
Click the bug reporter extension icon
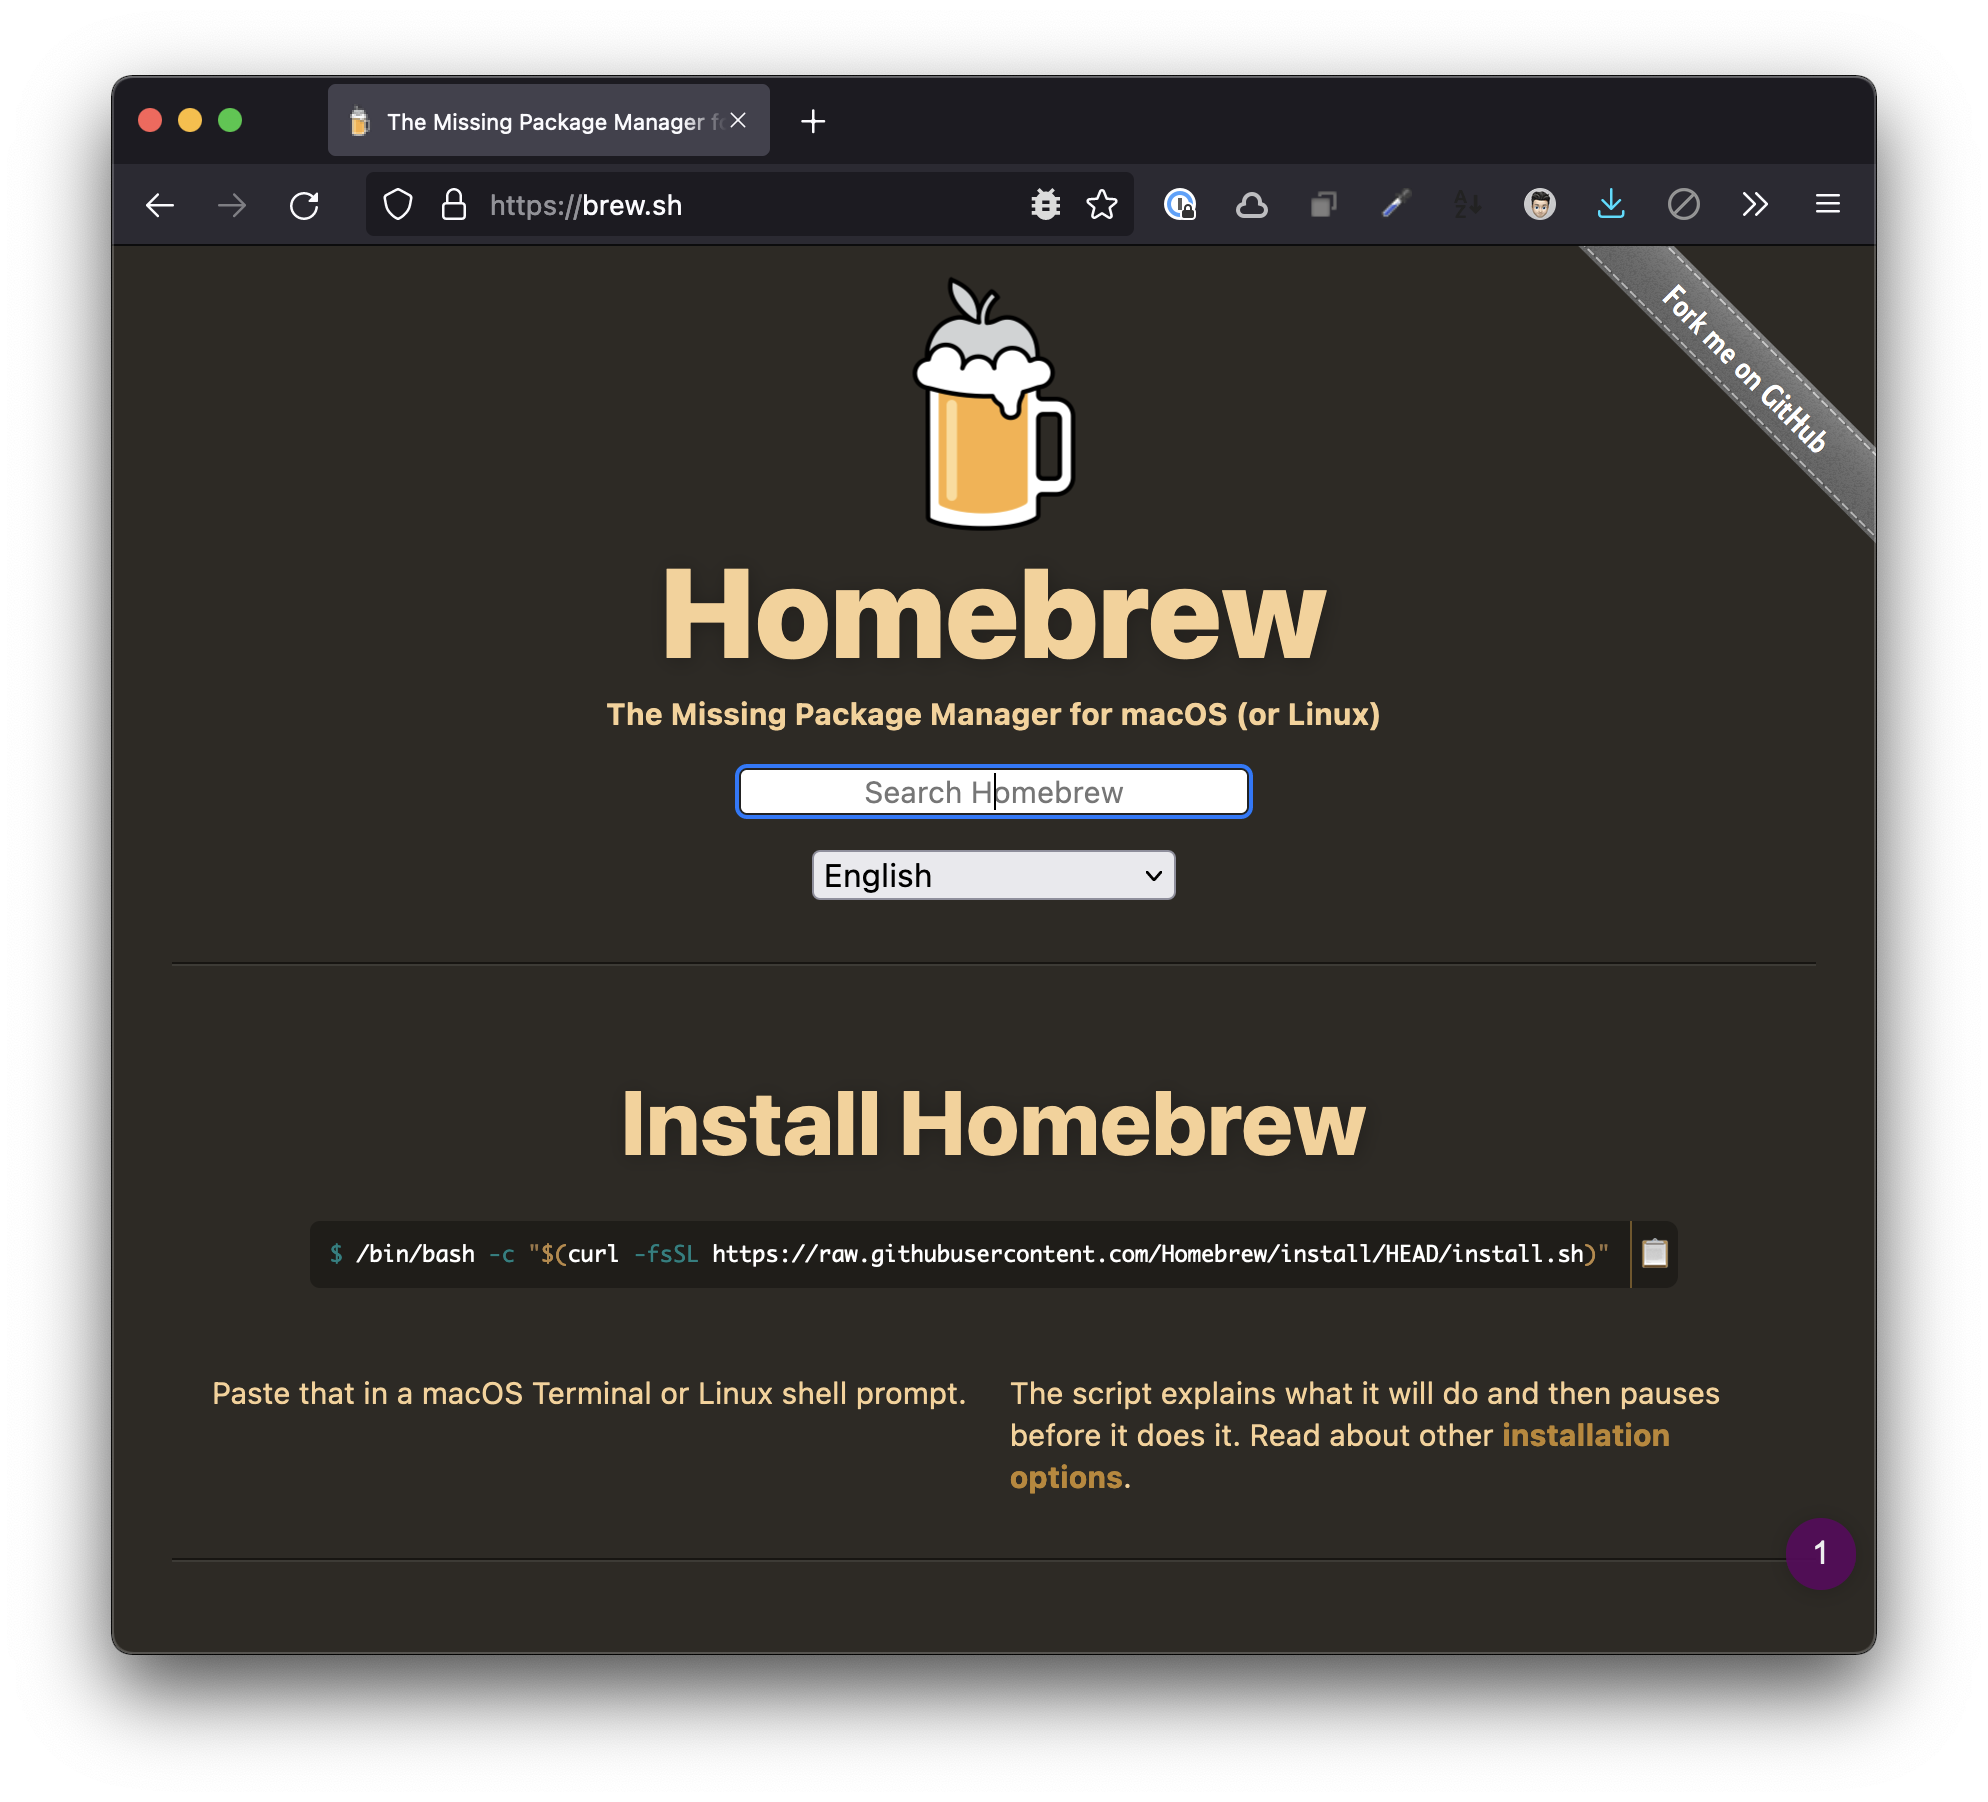pos(1044,205)
